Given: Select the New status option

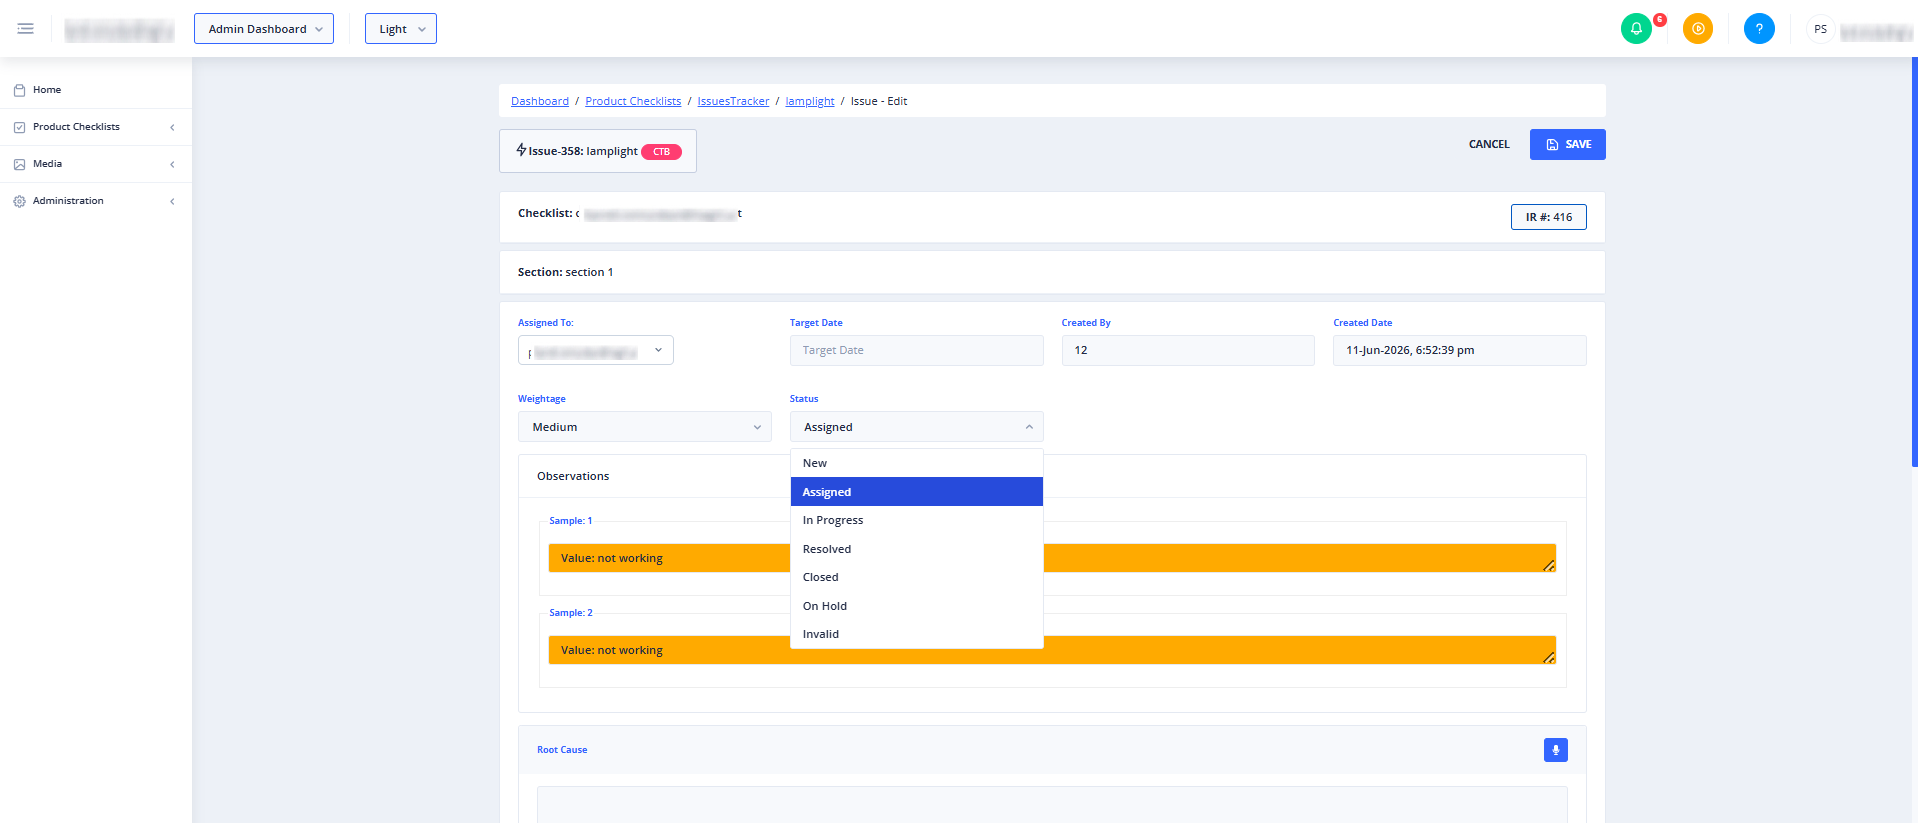Looking at the screenshot, I should point(917,463).
